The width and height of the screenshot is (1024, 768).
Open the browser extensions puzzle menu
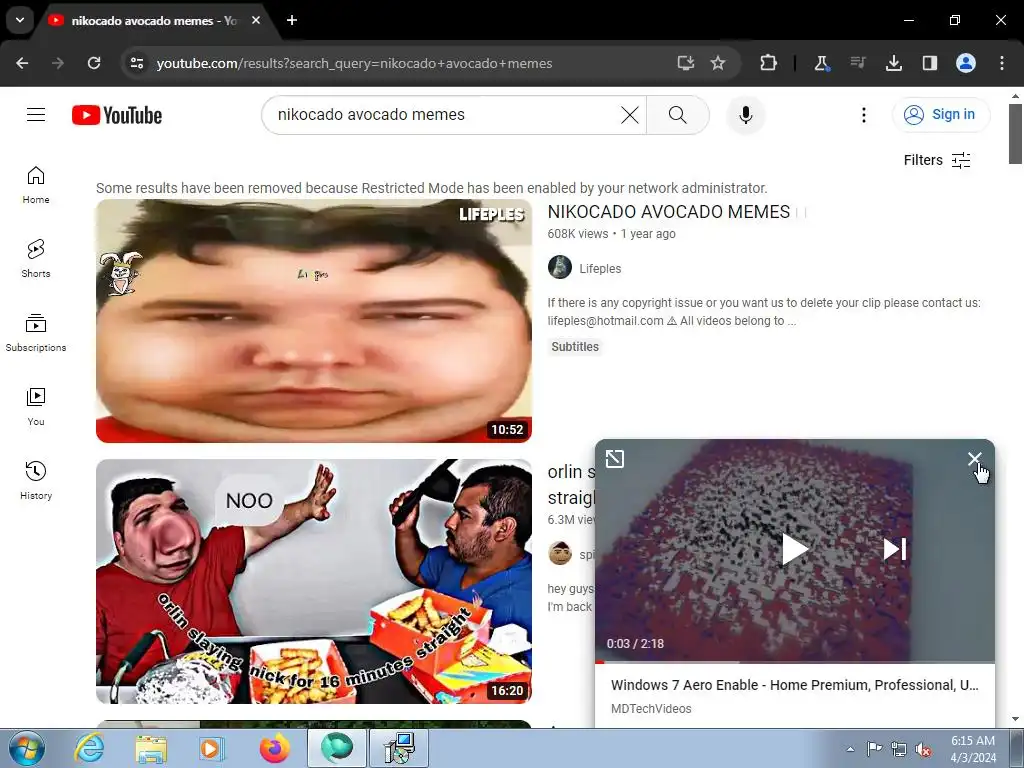(x=769, y=63)
